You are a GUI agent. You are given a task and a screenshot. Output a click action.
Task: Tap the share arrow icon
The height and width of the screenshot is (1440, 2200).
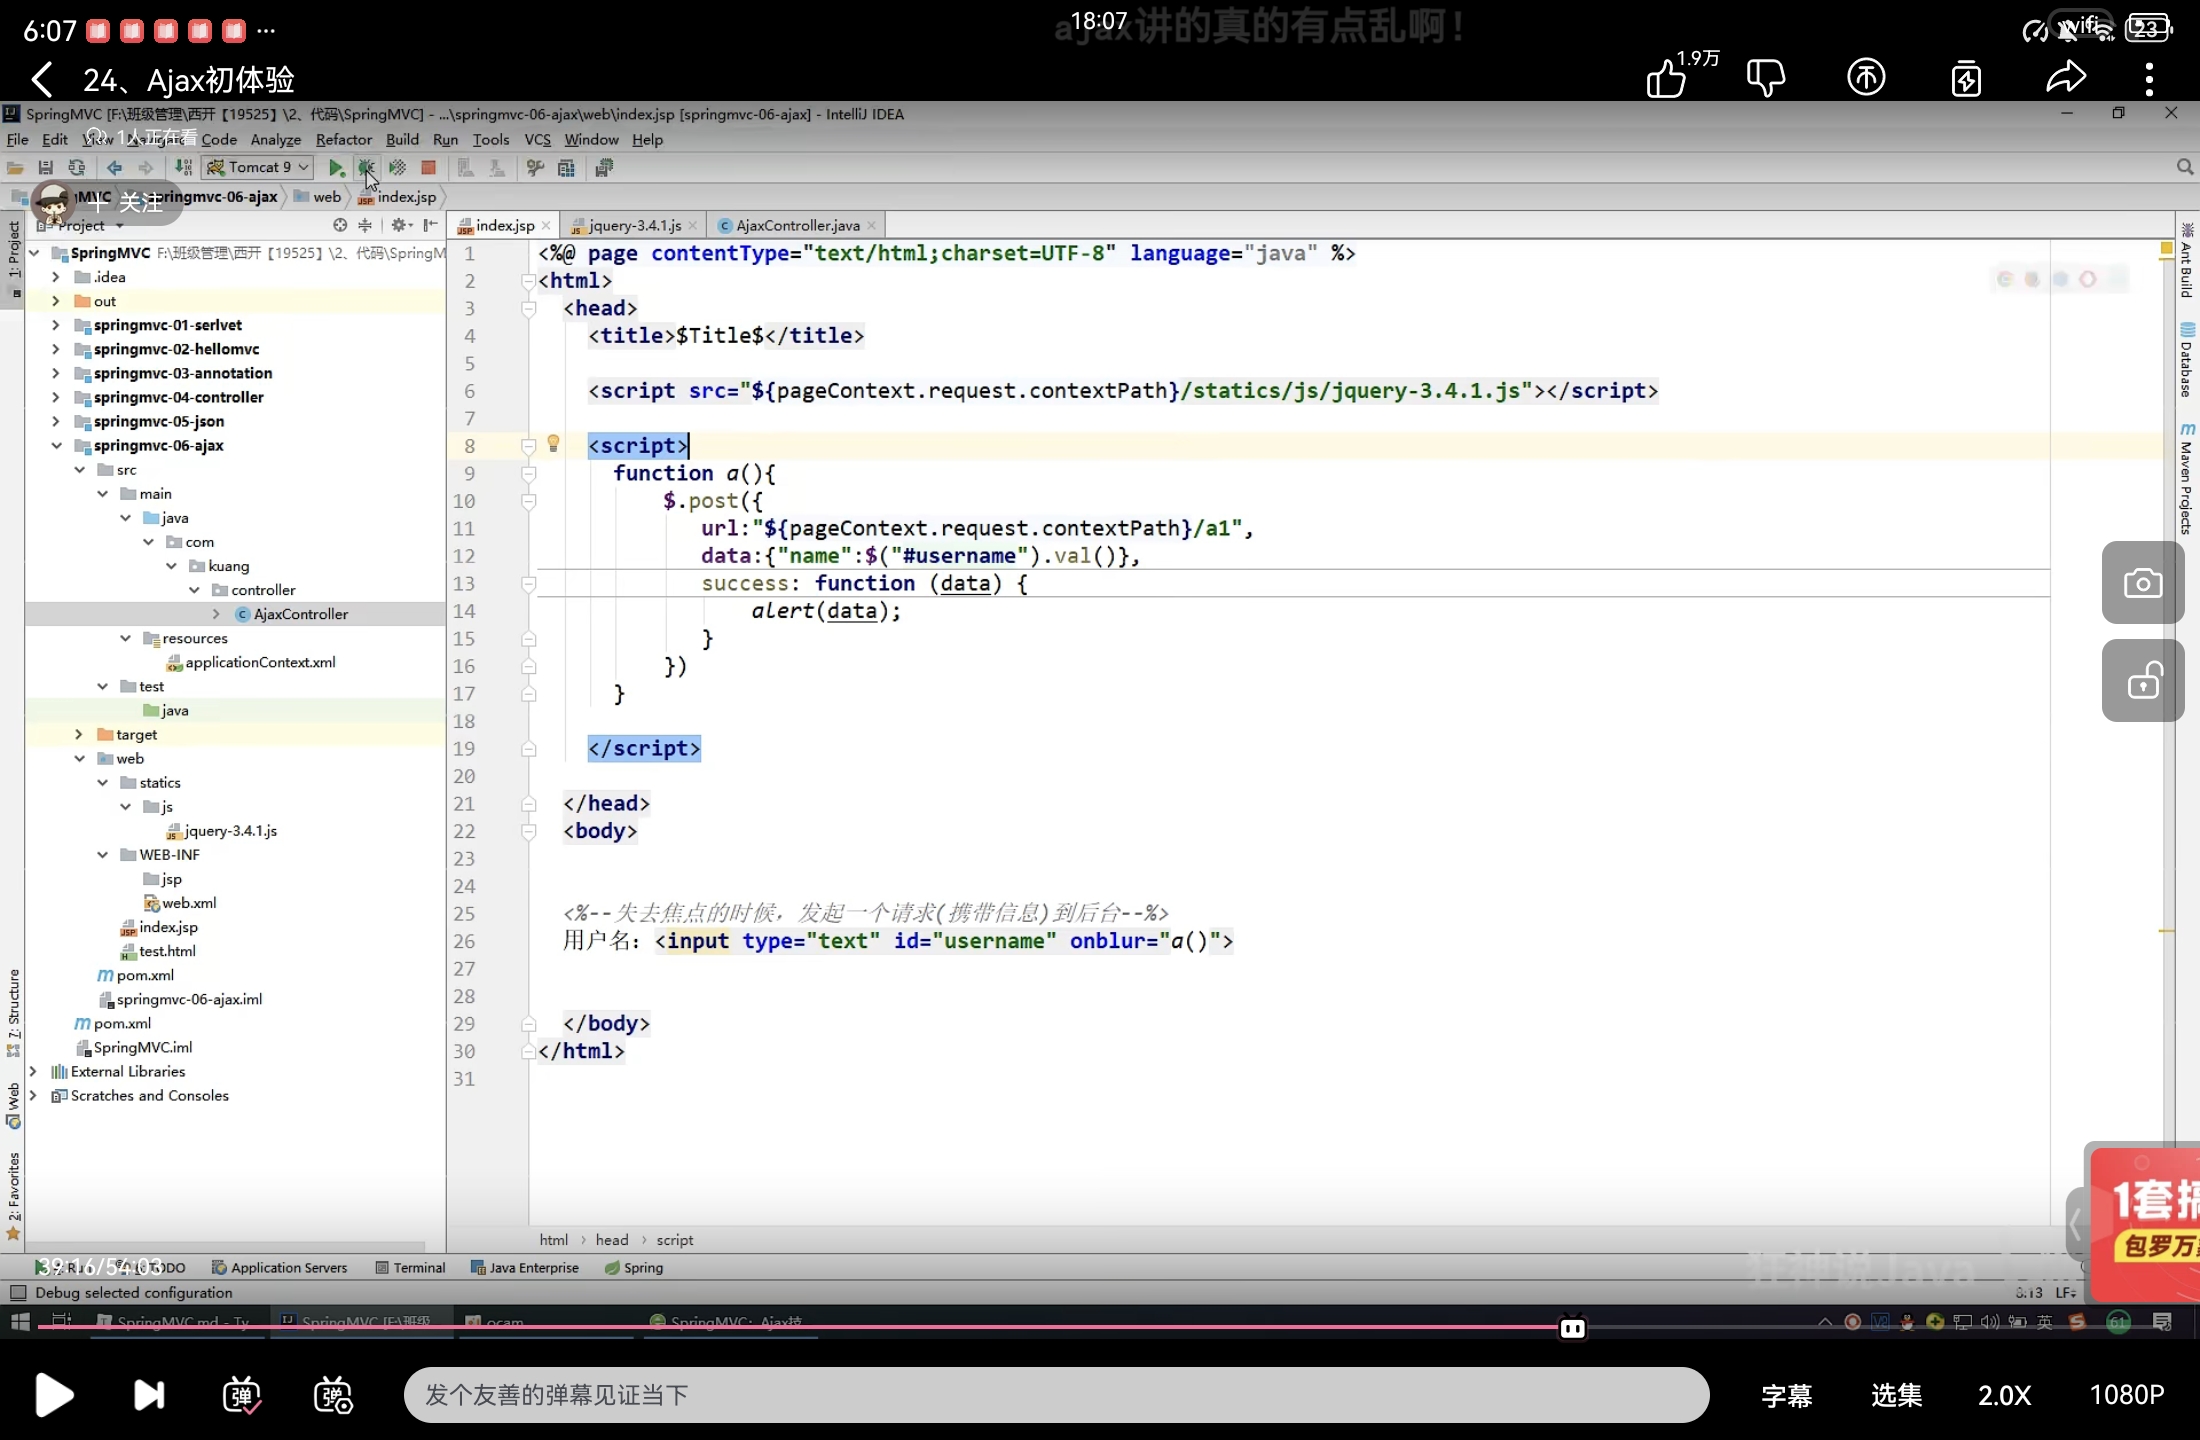2065,78
